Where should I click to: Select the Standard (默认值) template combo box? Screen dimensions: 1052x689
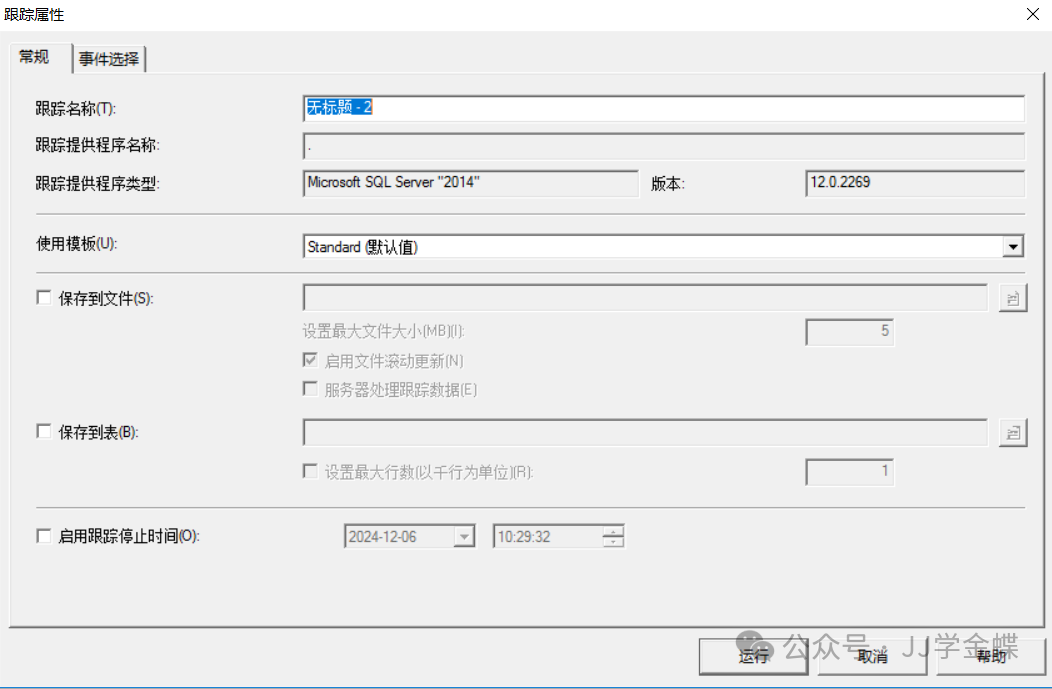pyautogui.click(x=664, y=247)
